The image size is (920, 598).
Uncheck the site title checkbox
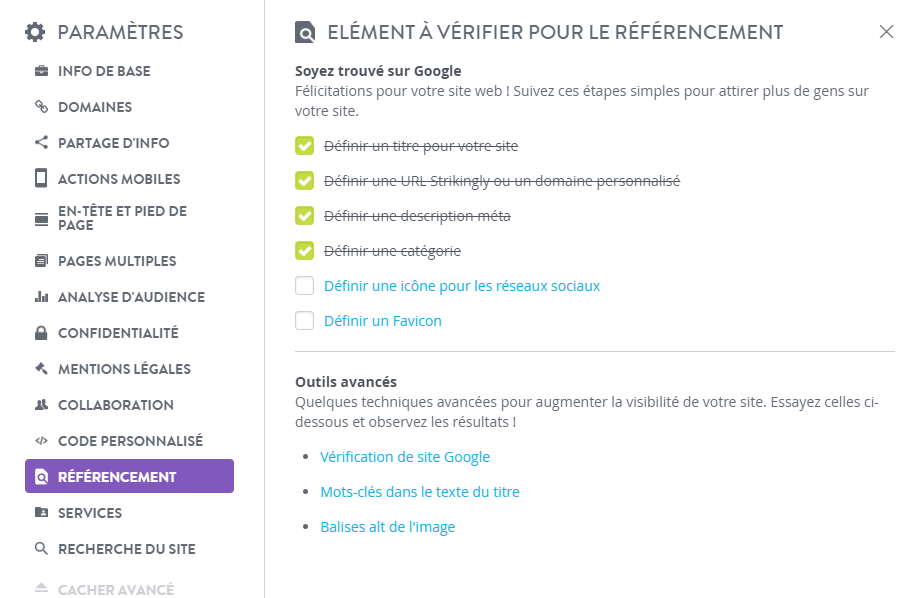pos(305,146)
